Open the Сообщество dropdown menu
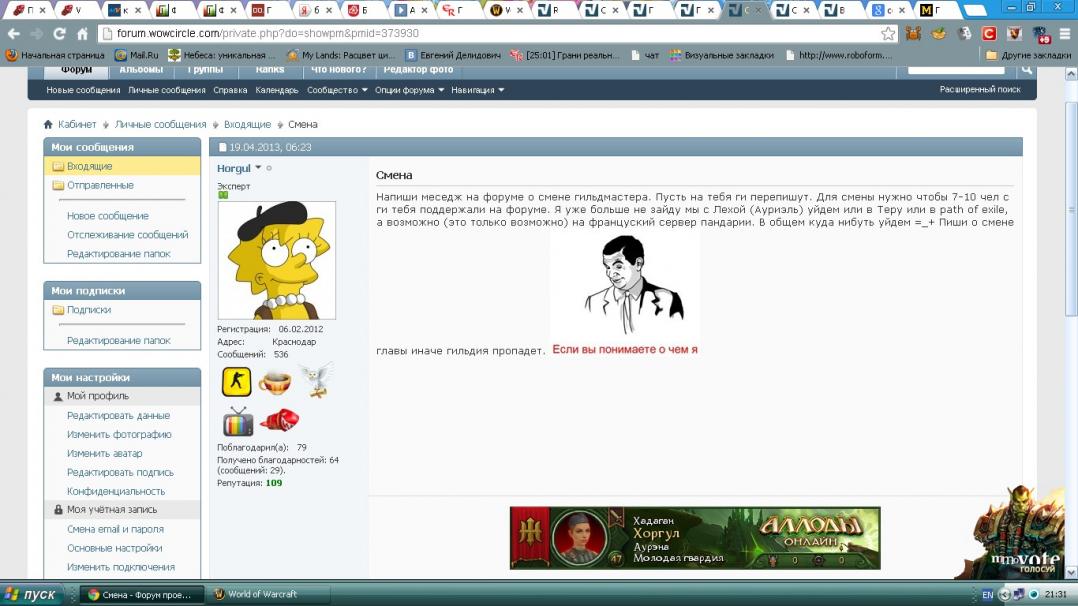The image size is (1078, 606). tap(336, 90)
